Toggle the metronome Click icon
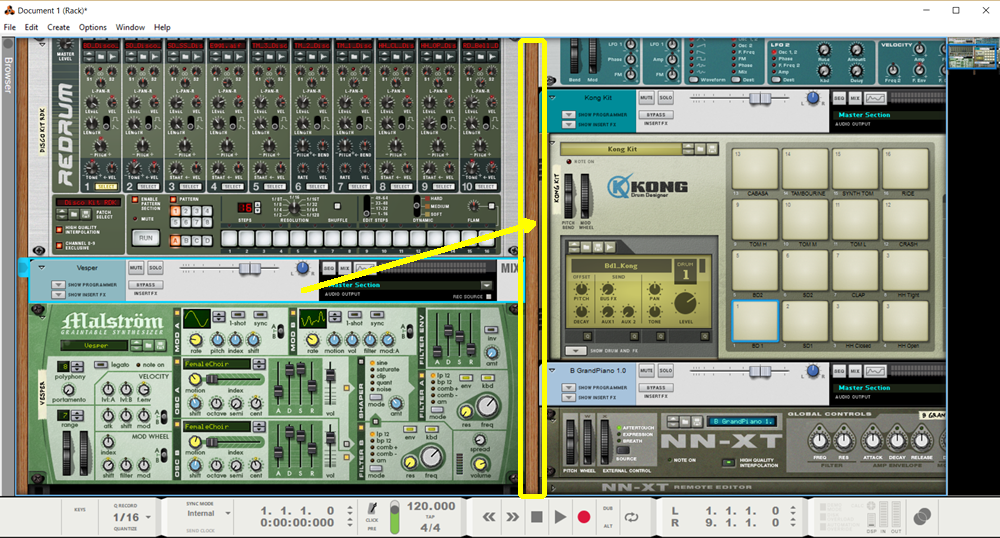Viewport: 1000px width, 538px height. click(372, 509)
